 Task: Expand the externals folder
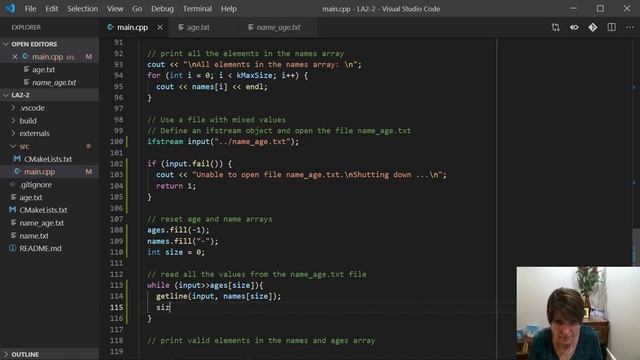pyautogui.click(x=49, y=133)
